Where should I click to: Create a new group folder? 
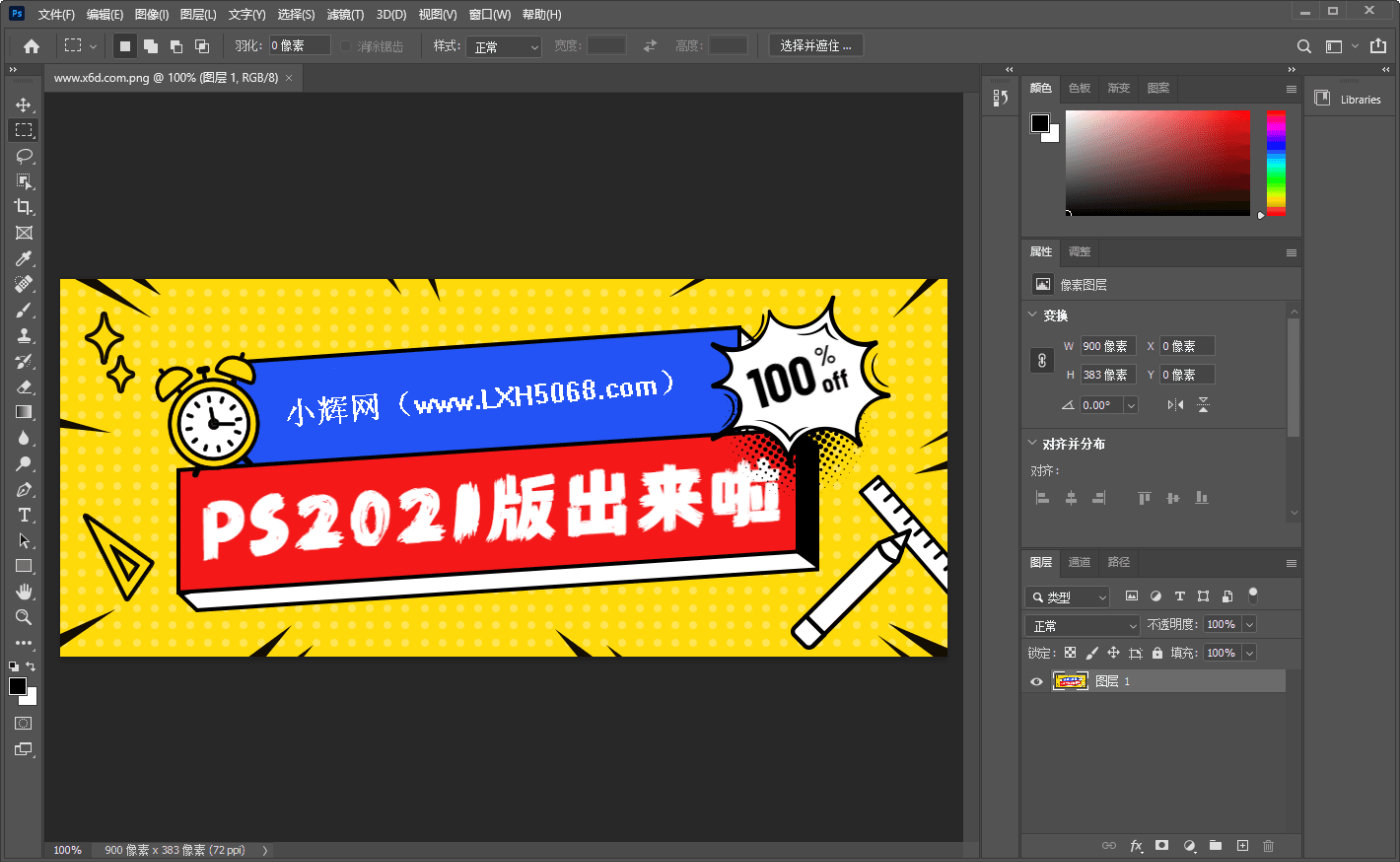pyautogui.click(x=1215, y=845)
